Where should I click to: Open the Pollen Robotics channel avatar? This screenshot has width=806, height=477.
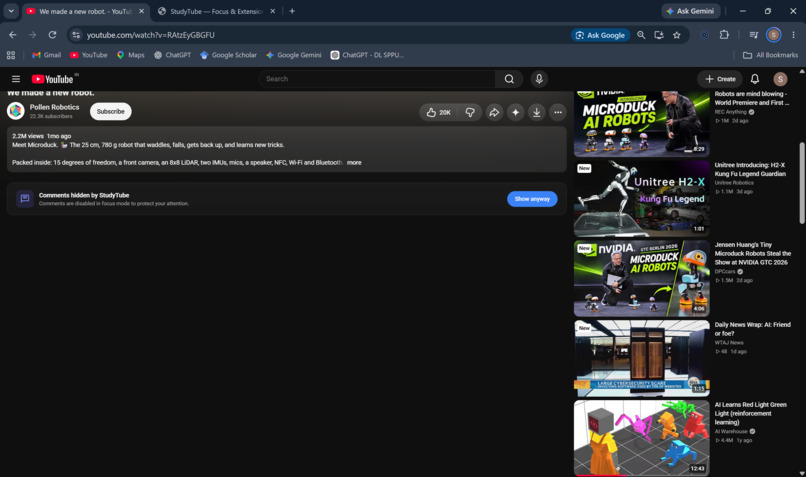coord(16,111)
